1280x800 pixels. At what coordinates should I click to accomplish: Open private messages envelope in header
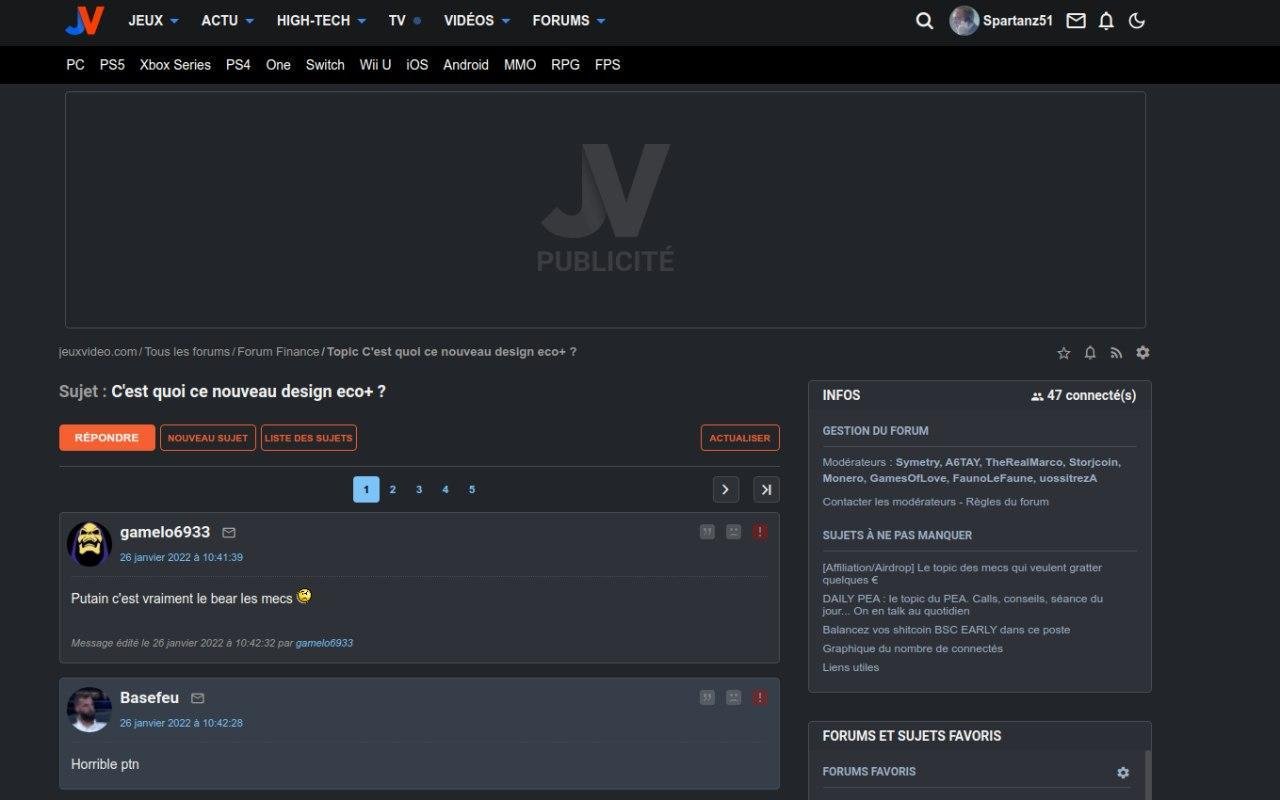click(x=1076, y=21)
